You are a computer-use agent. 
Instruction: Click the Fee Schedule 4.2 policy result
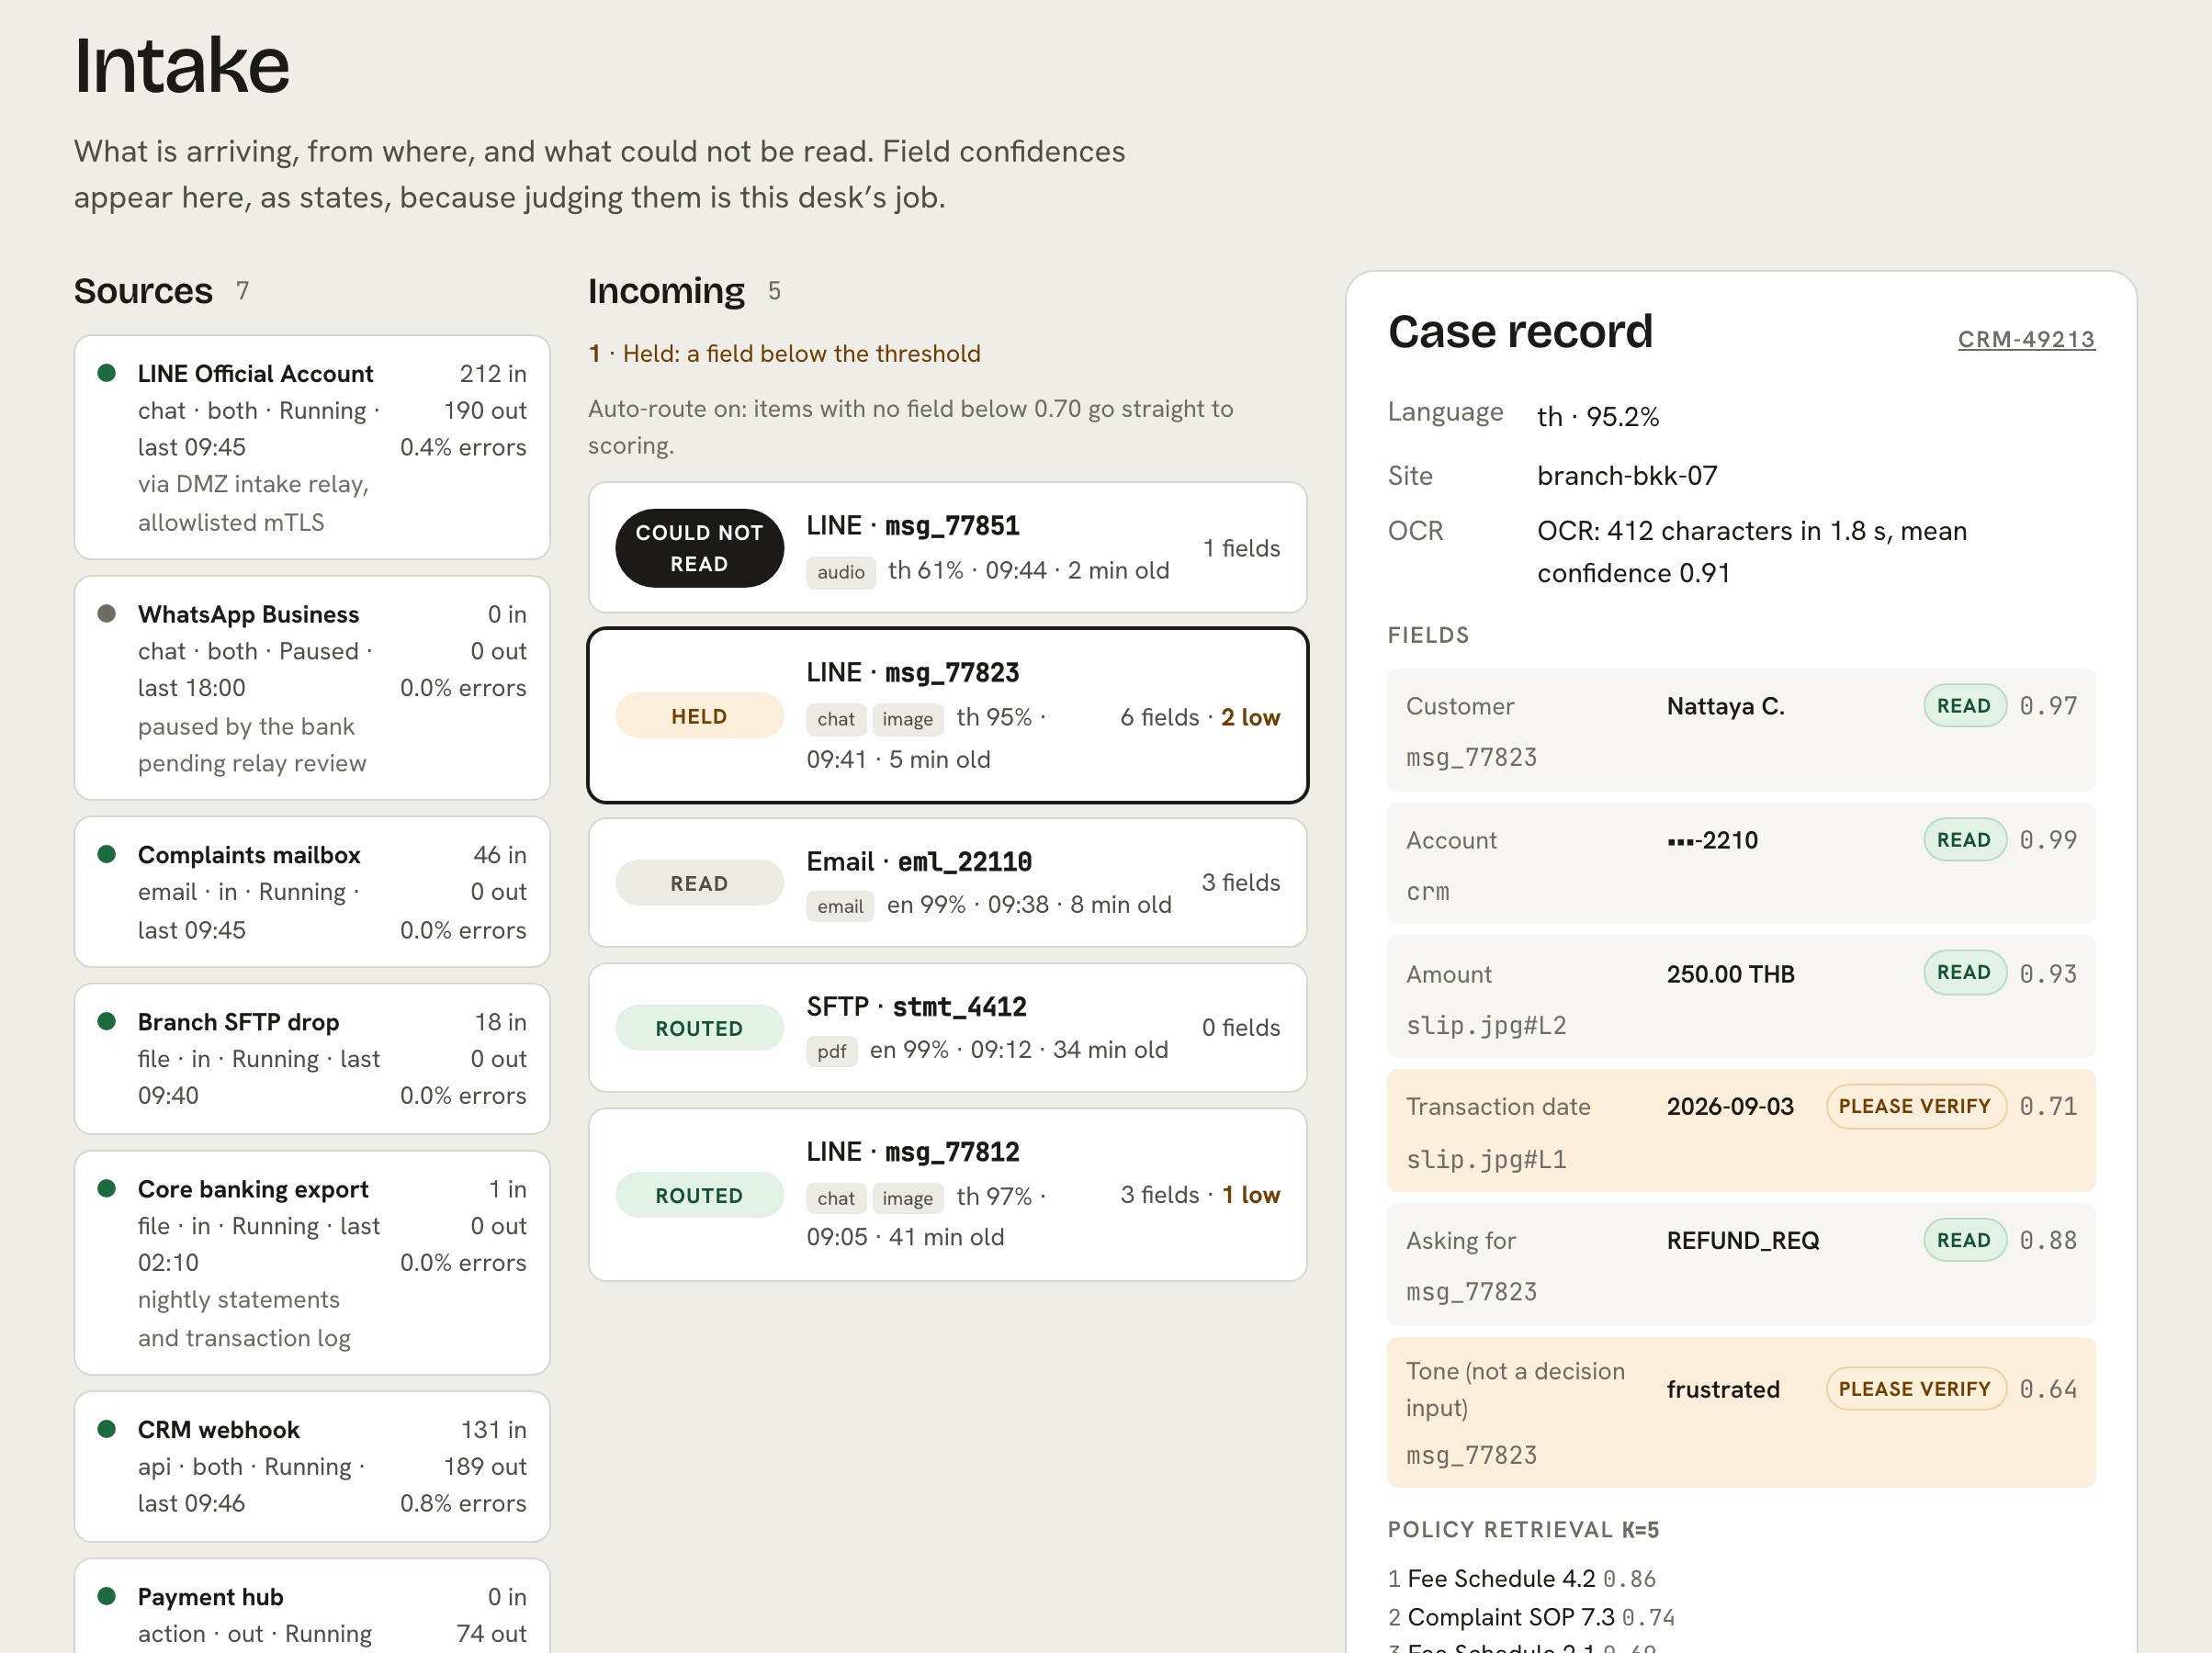coord(1522,1578)
